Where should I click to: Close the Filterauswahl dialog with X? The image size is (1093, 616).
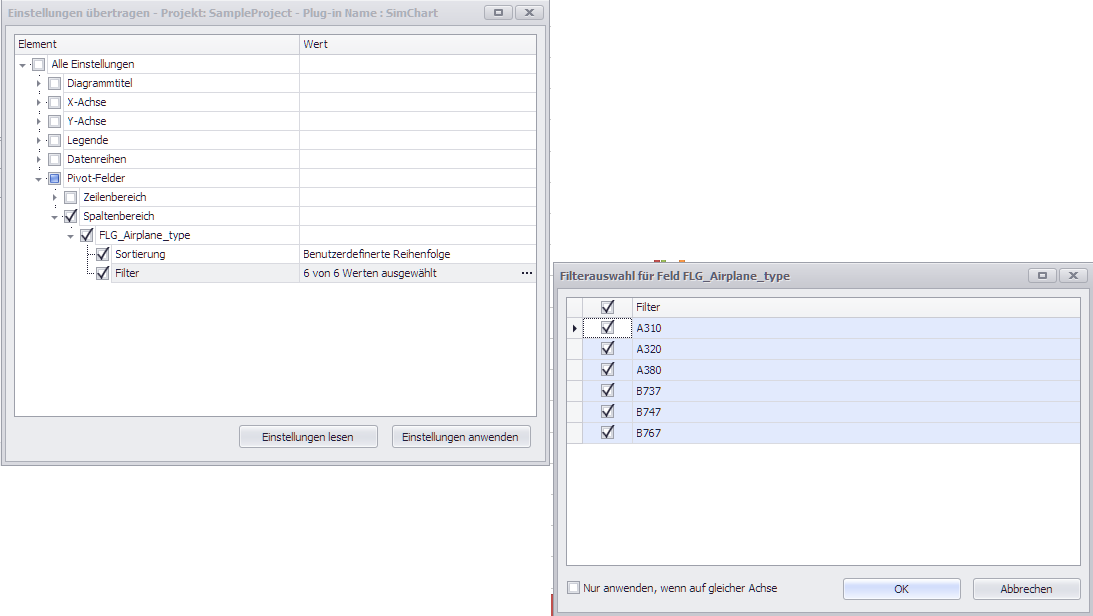pyautogui.click(x=1072, y=275)
